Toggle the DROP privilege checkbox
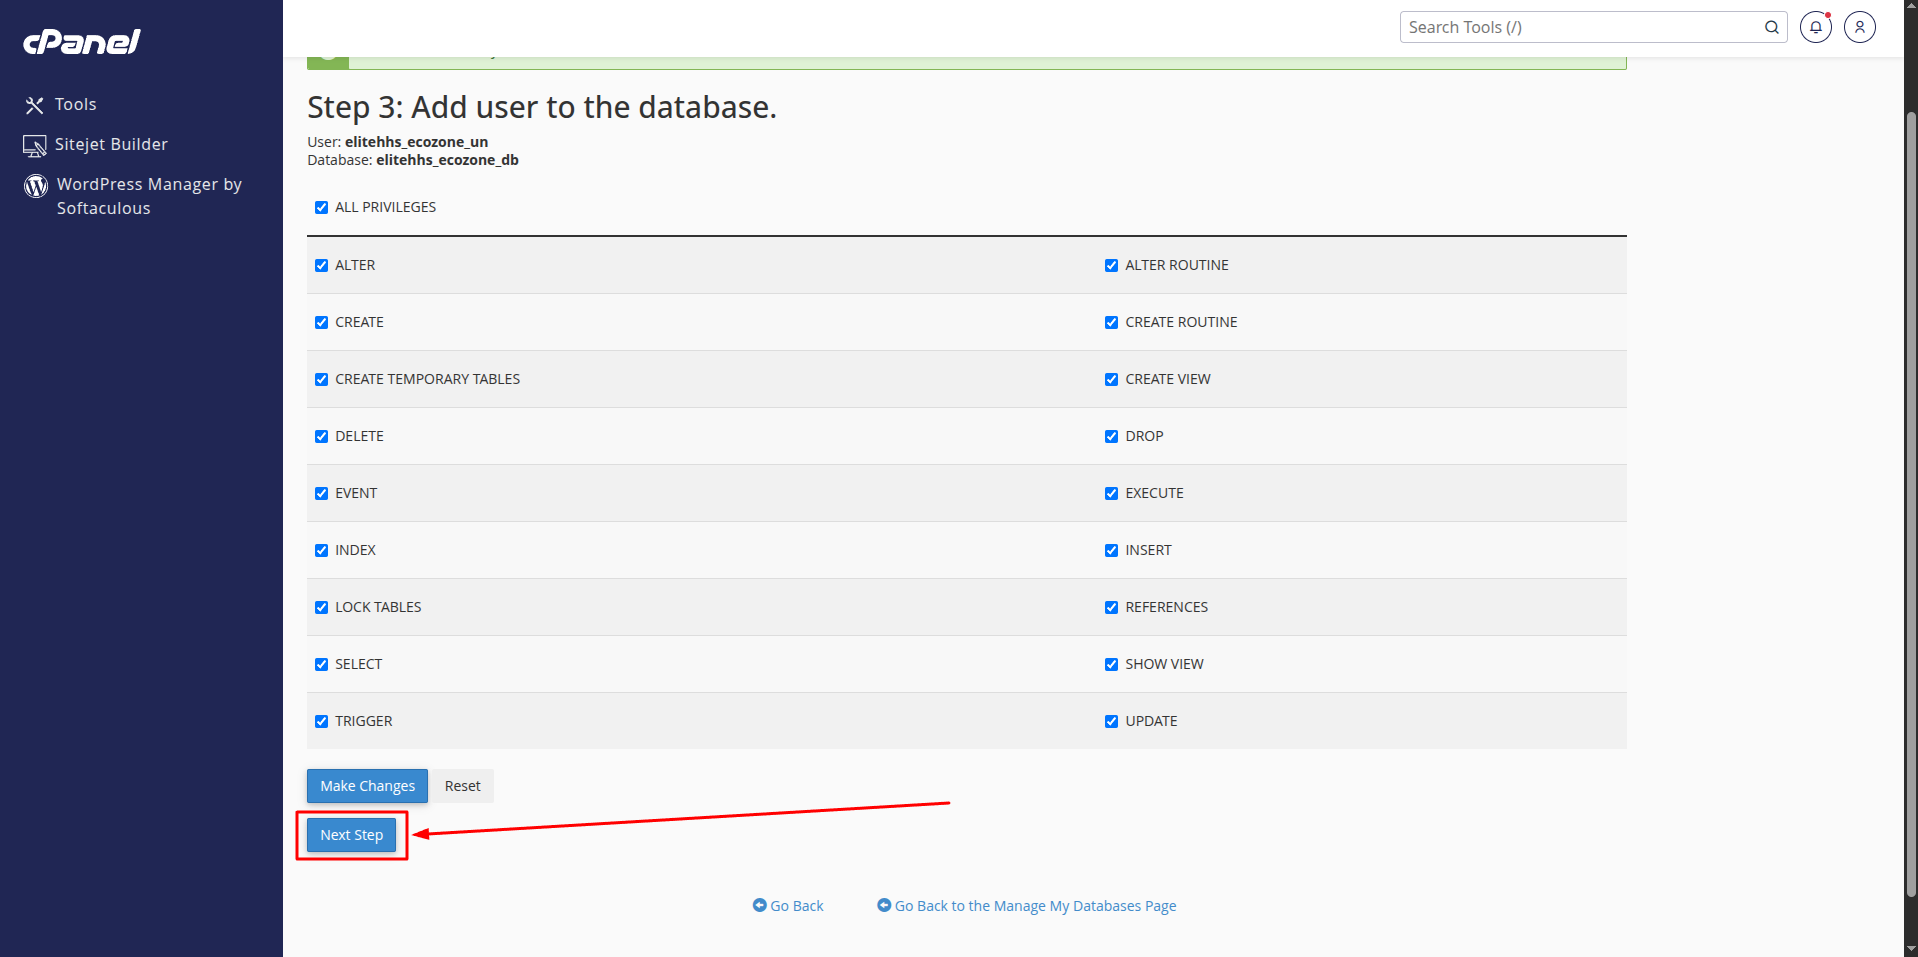Image resolution: width=1918 pixels, height=957 pixels. click(x=1111, y=436)
